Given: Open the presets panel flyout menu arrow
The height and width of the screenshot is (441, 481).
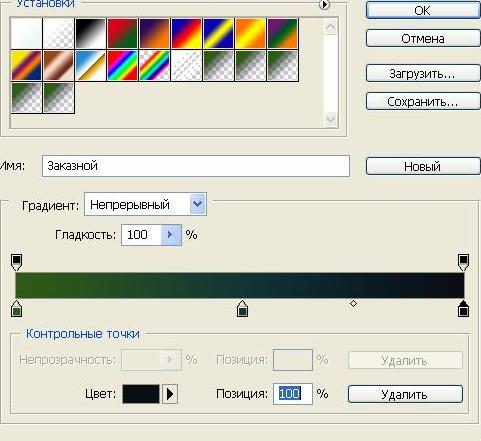Looking at the screenshot, I should coord(324,4).
